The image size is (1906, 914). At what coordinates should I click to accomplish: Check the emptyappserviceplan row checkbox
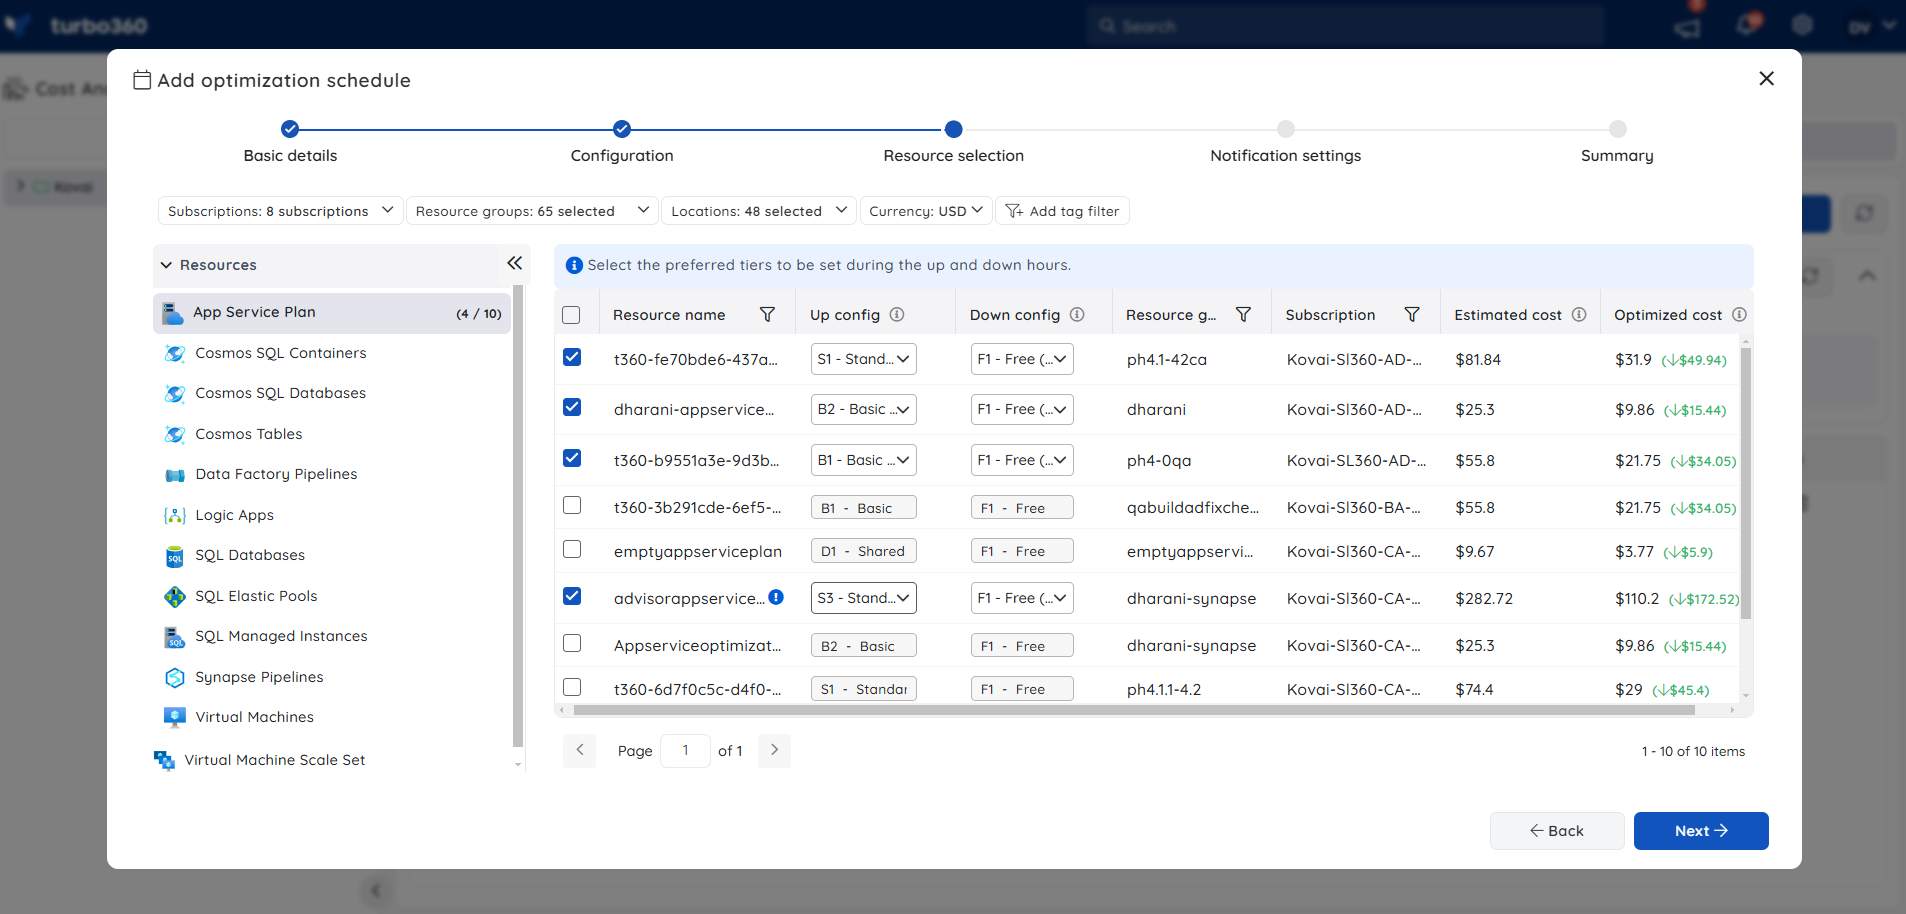(x=572, y=549)
